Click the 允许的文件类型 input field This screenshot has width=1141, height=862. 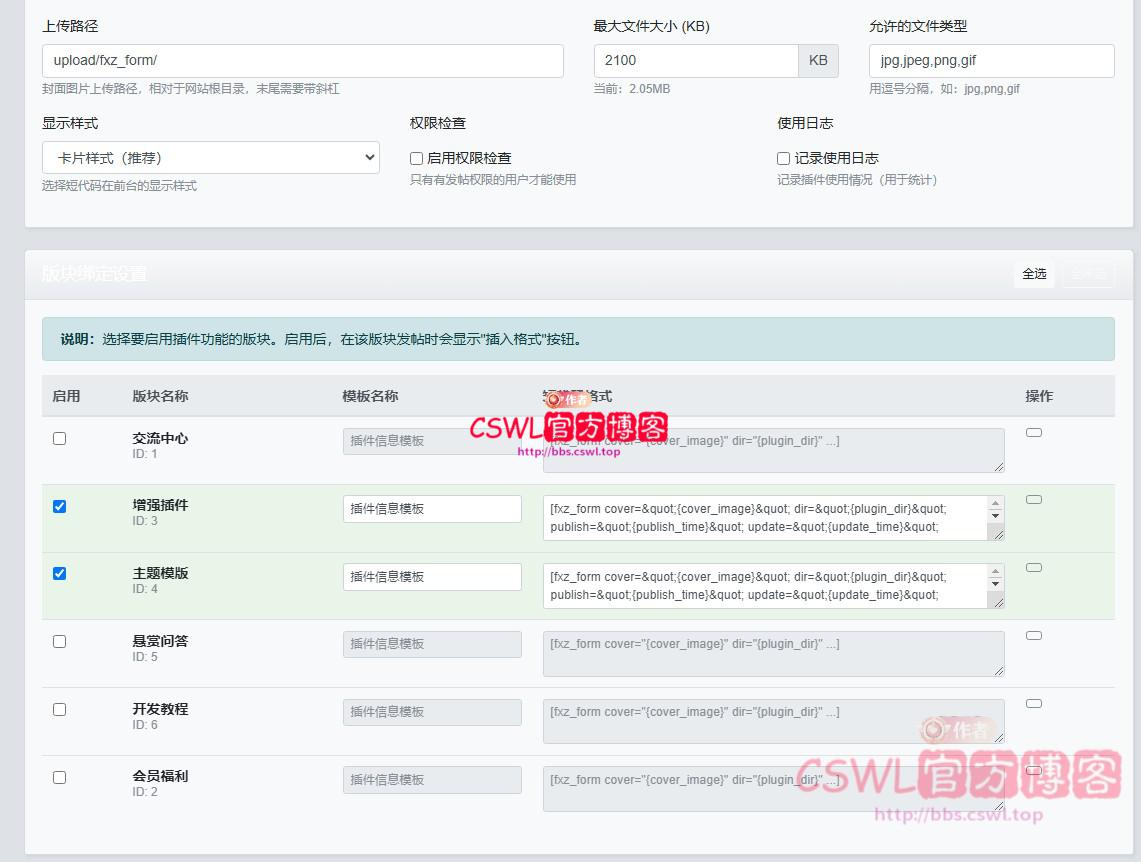[991, 60]
